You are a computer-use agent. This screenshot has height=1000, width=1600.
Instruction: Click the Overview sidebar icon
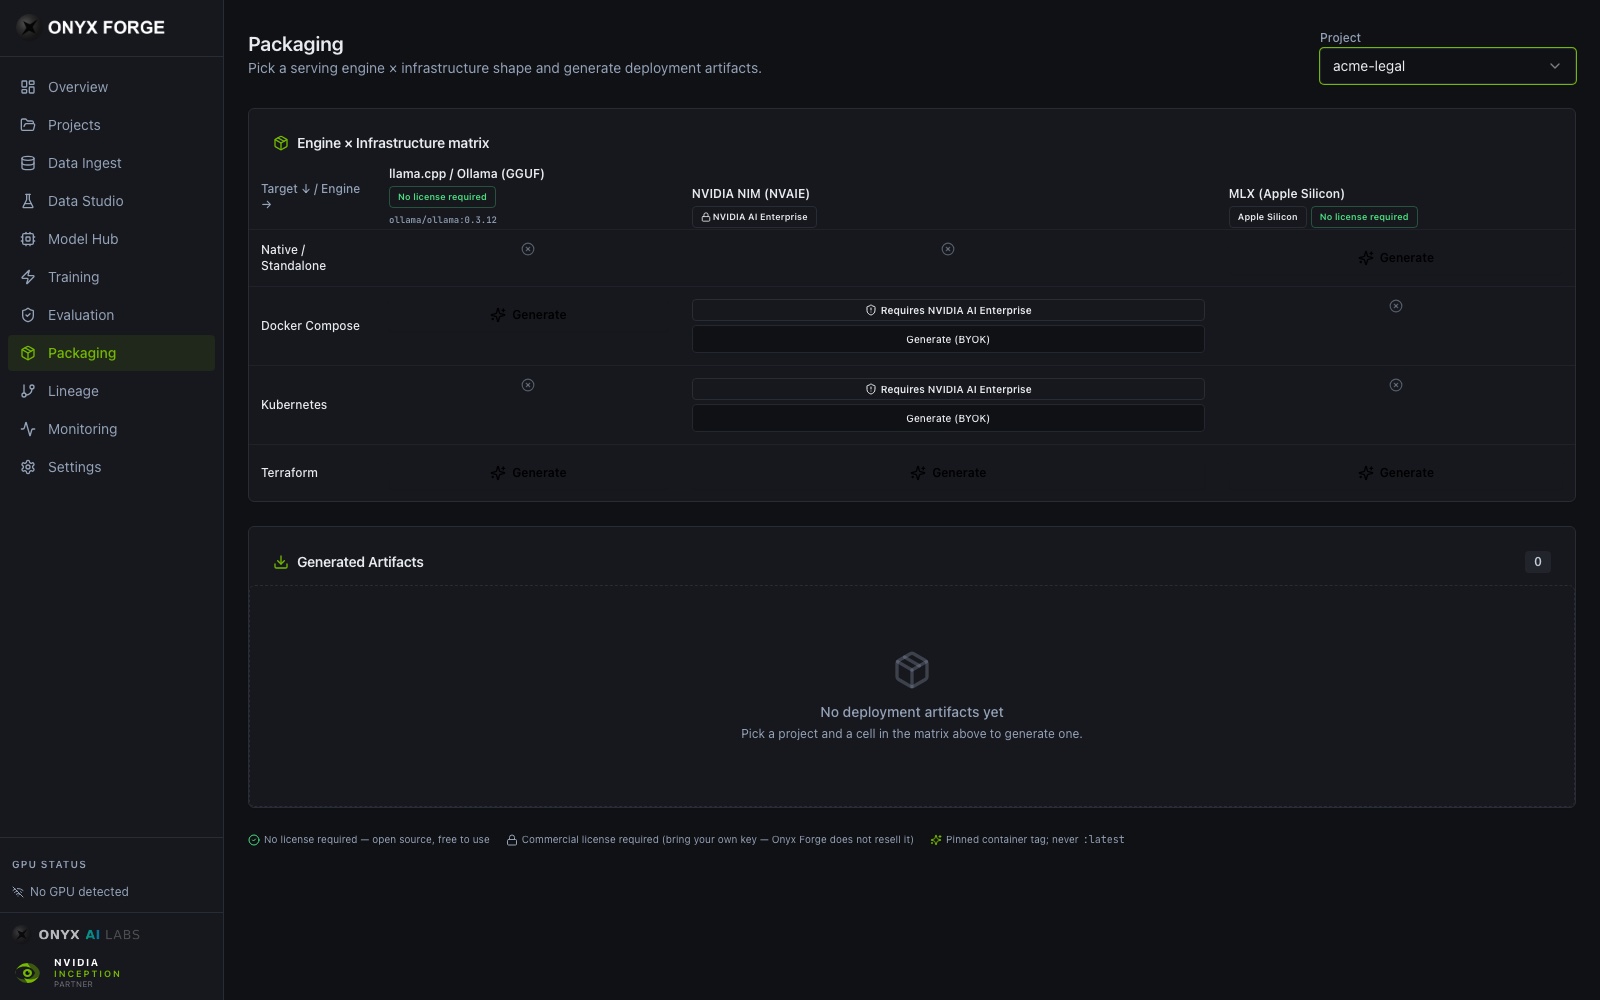[28, 87]
